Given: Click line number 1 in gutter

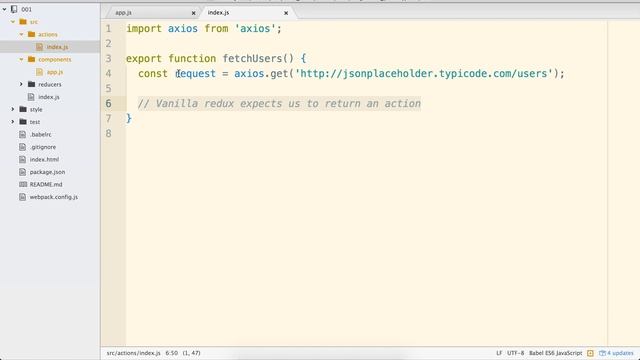Looking at the screenshot, I should coord(108,29).
